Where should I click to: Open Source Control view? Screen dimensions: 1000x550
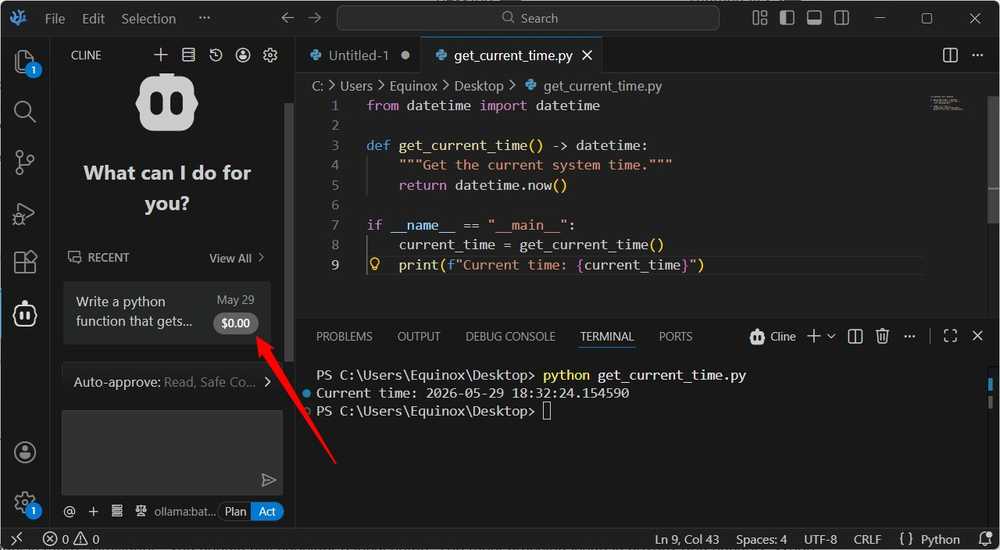(x=24, y=162)
